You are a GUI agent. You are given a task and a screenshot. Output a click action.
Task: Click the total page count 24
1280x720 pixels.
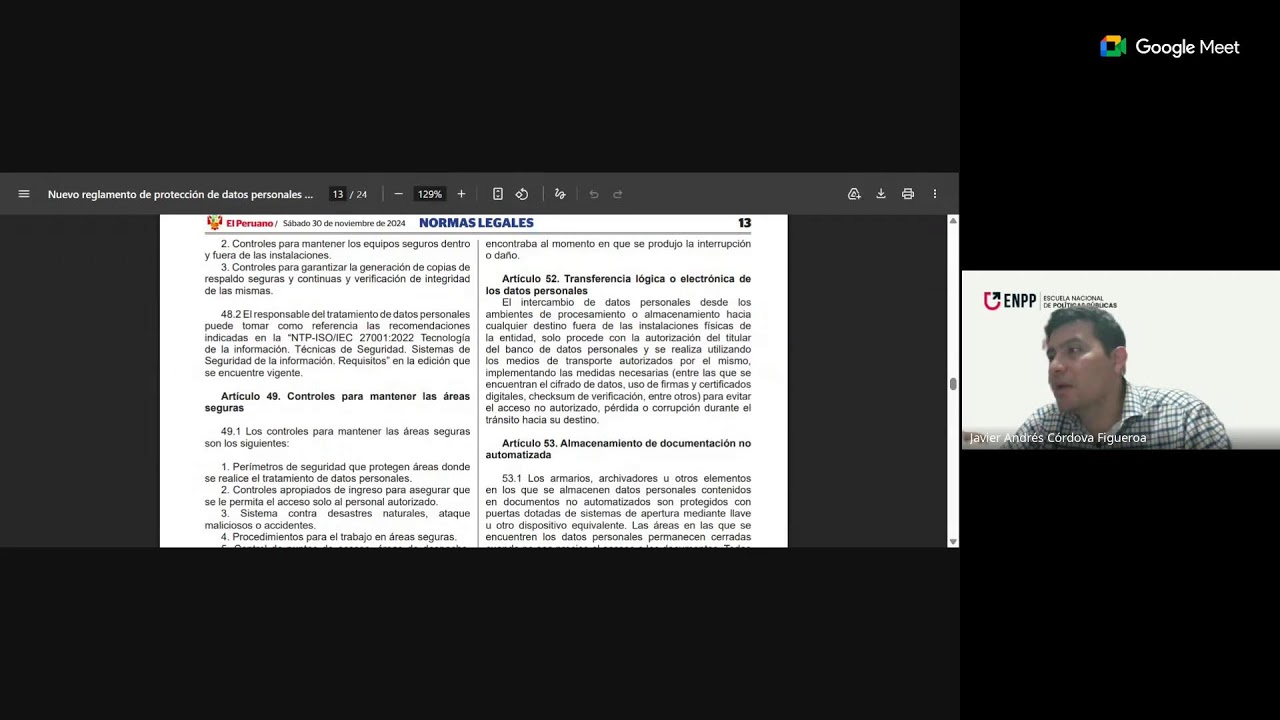point(361,194)
